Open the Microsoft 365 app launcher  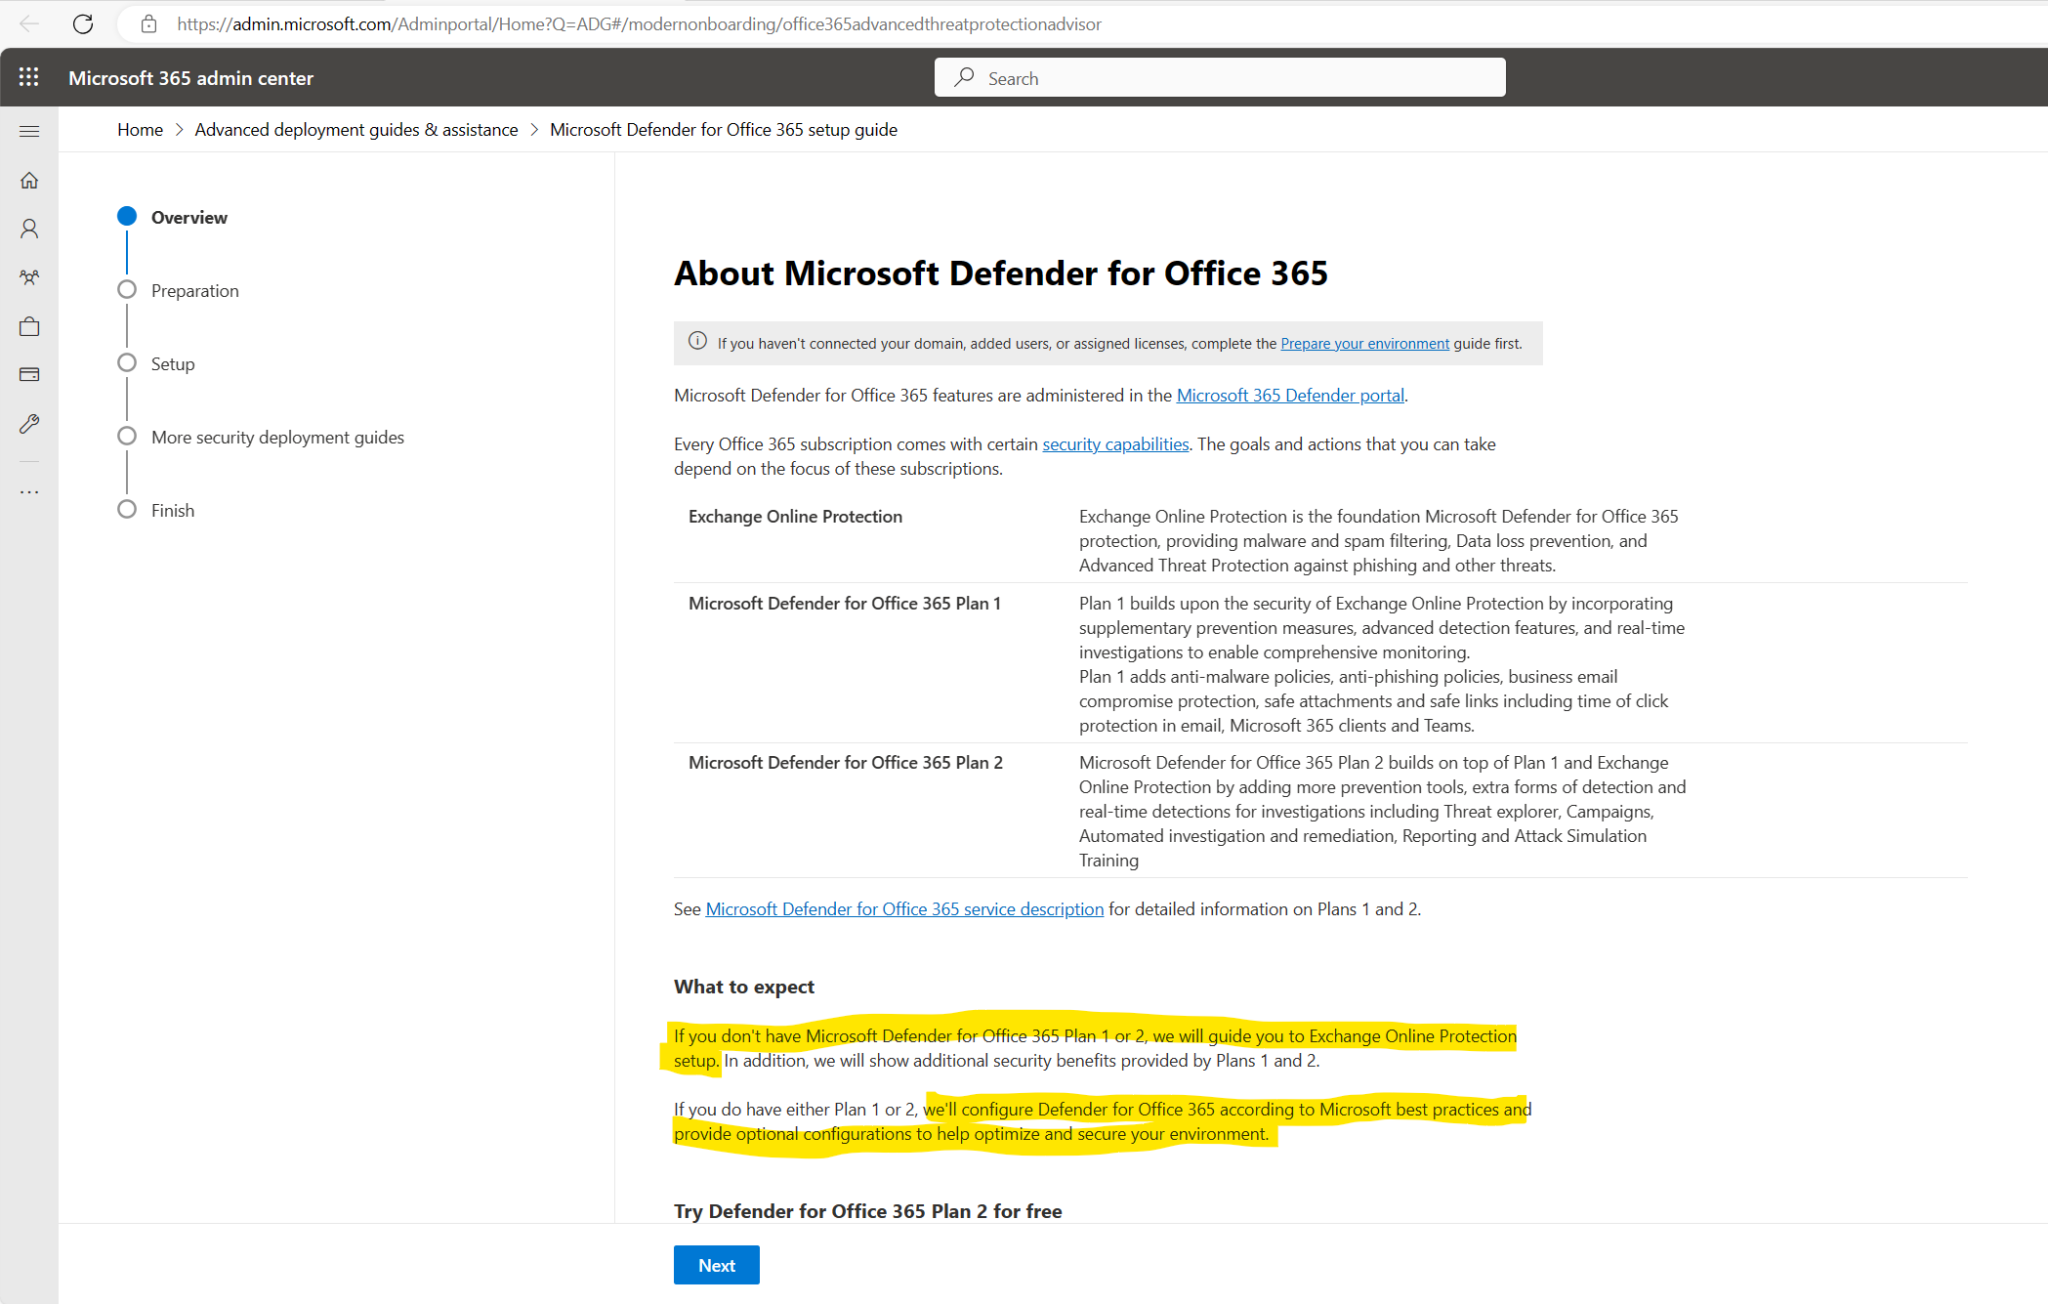click(29, 77)
